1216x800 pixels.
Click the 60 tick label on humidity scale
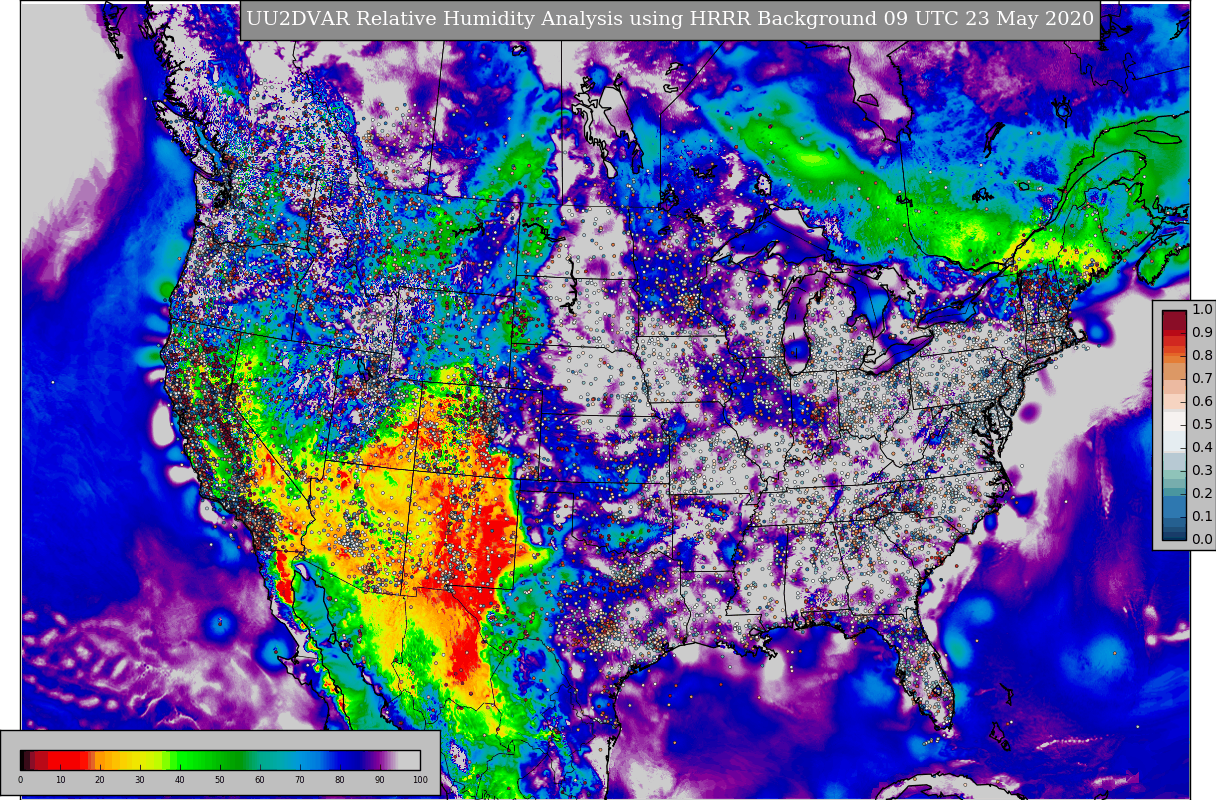pos(260,780)
